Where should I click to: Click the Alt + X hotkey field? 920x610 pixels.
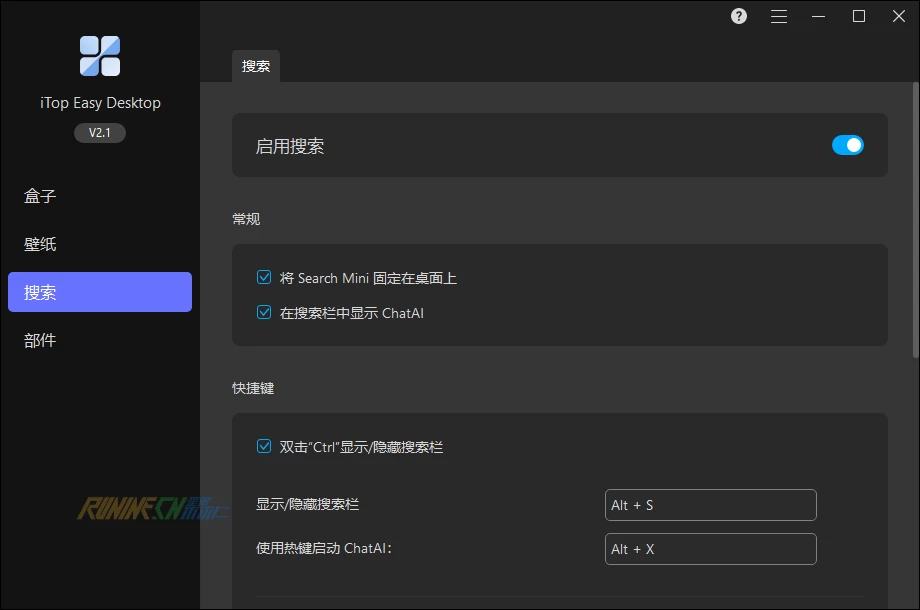coord(711,549)
